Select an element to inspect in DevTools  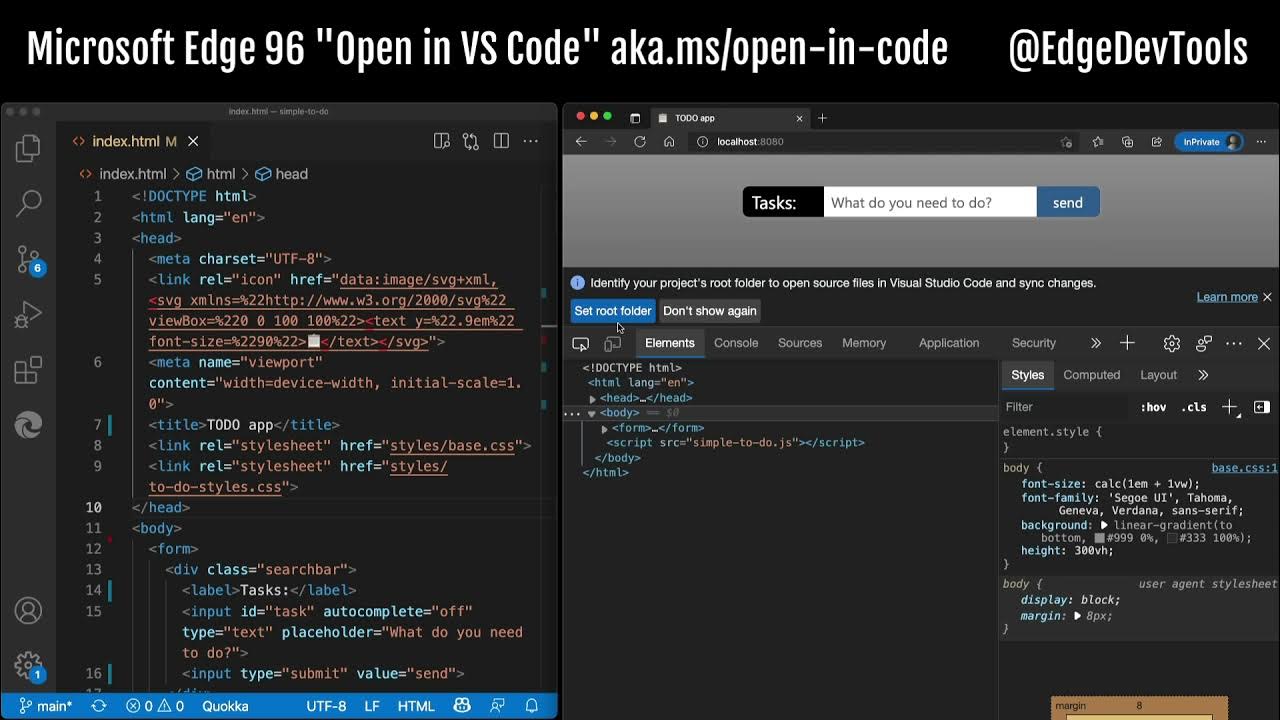tap(580, 343)
